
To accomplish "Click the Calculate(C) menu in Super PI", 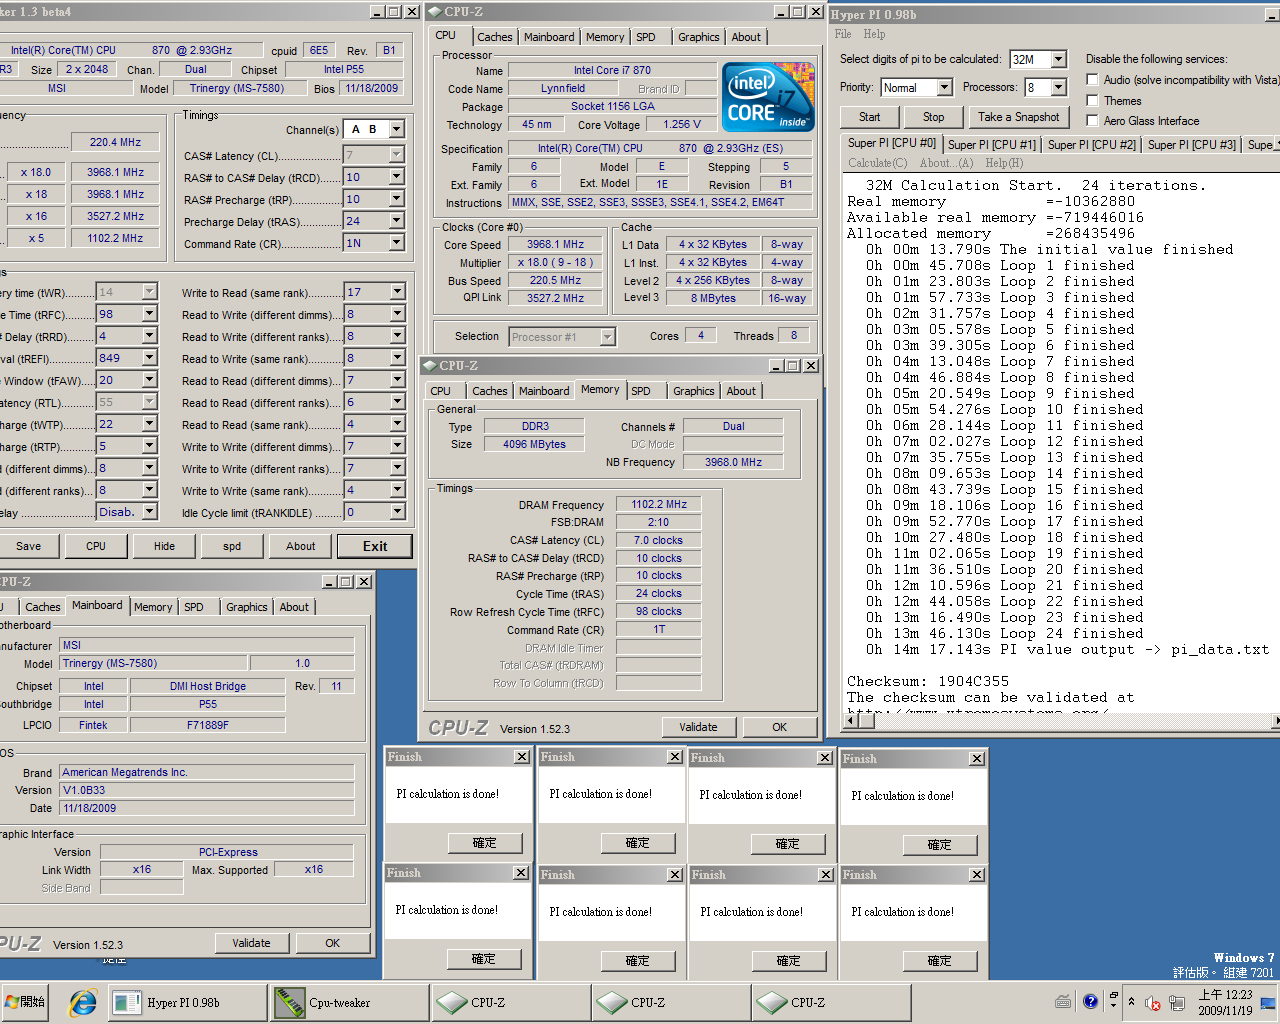I will [877, 163].
